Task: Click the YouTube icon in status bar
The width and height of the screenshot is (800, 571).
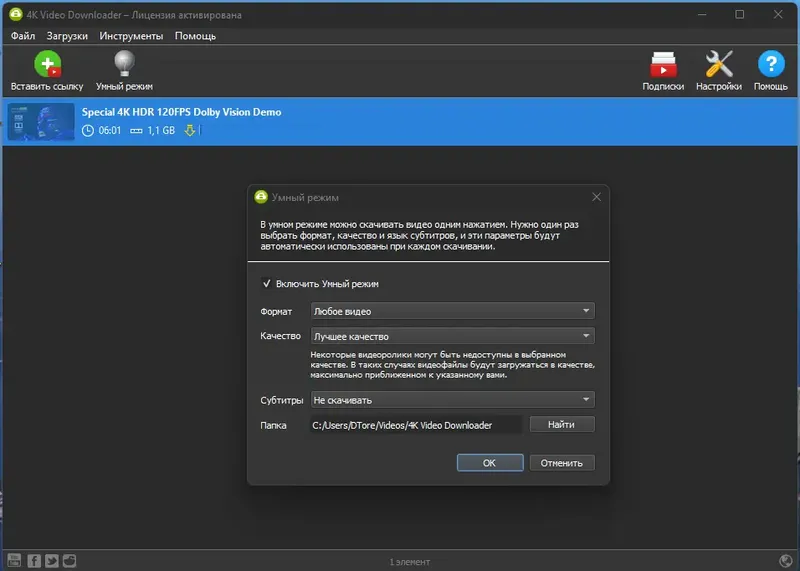Action: (x=14, y=560)
